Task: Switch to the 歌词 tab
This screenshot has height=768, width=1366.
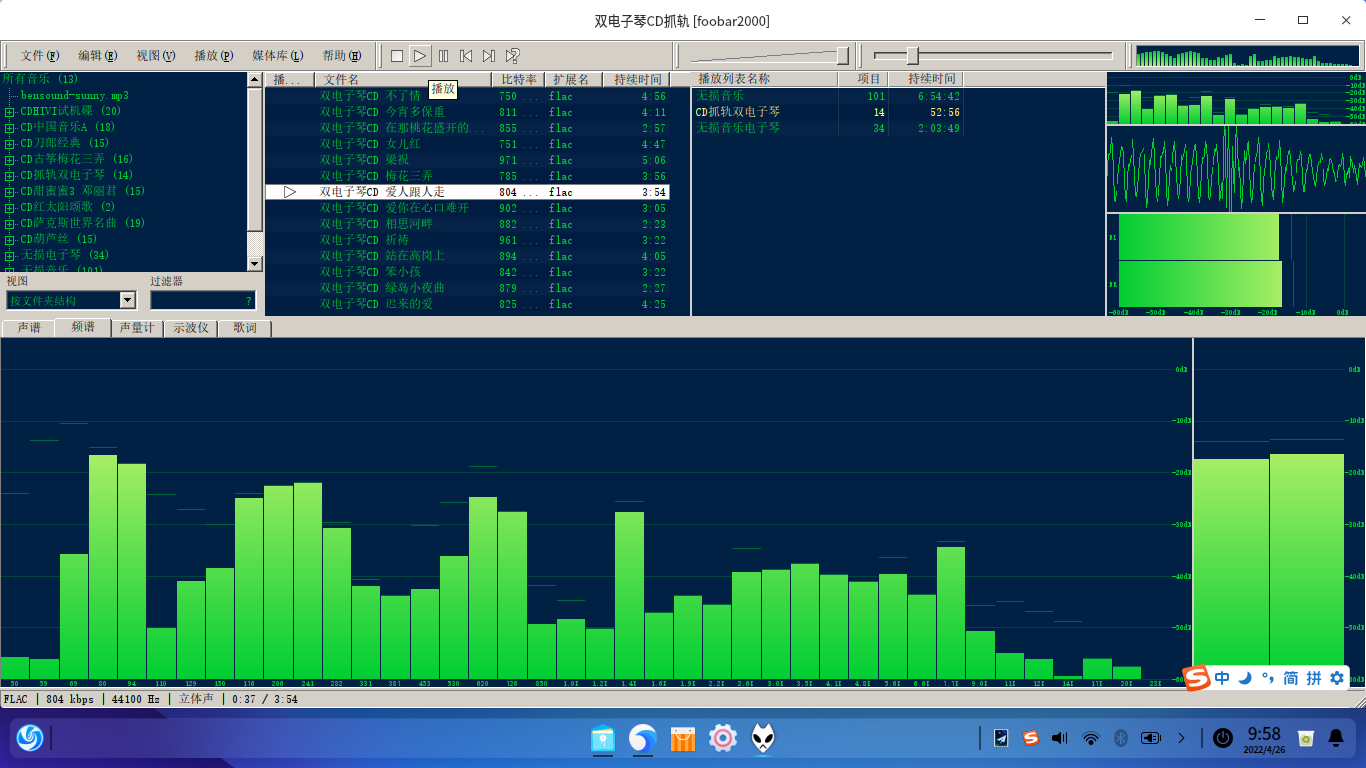Action: click(245, 328)
